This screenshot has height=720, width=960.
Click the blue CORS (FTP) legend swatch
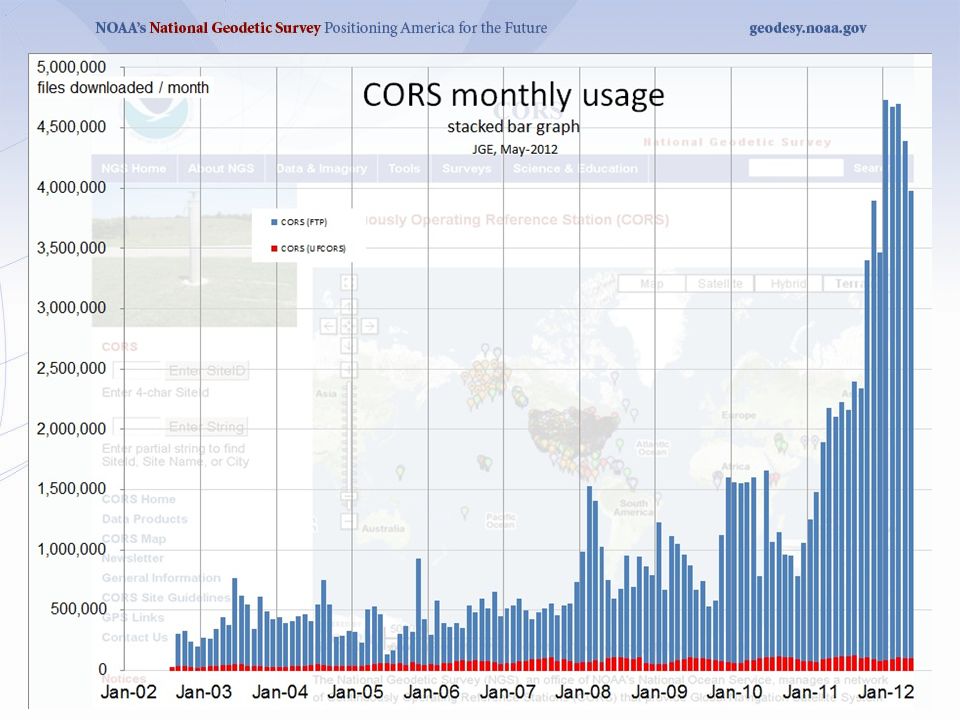(274, 222)
